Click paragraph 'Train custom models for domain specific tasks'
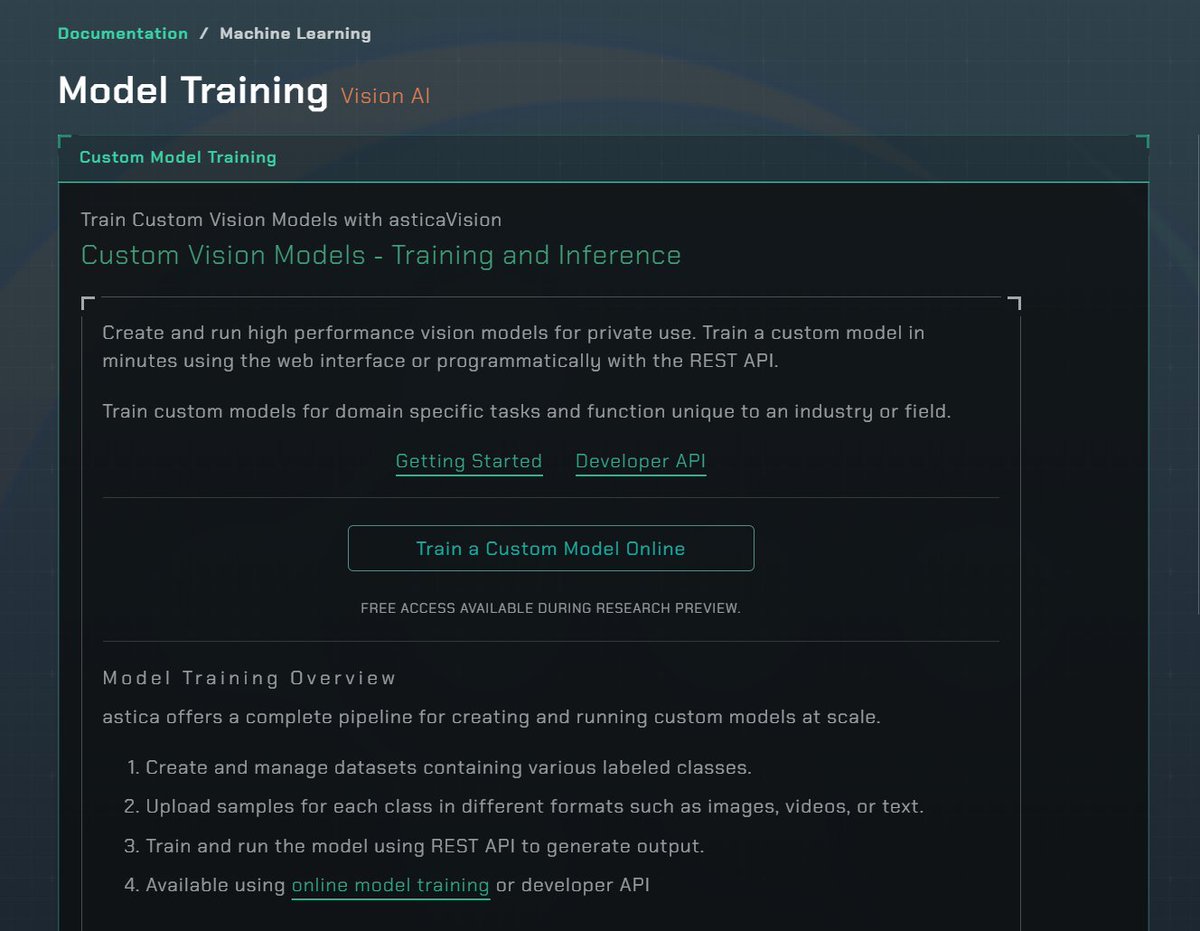1200x931 pixels. click(x=527, y=411)
